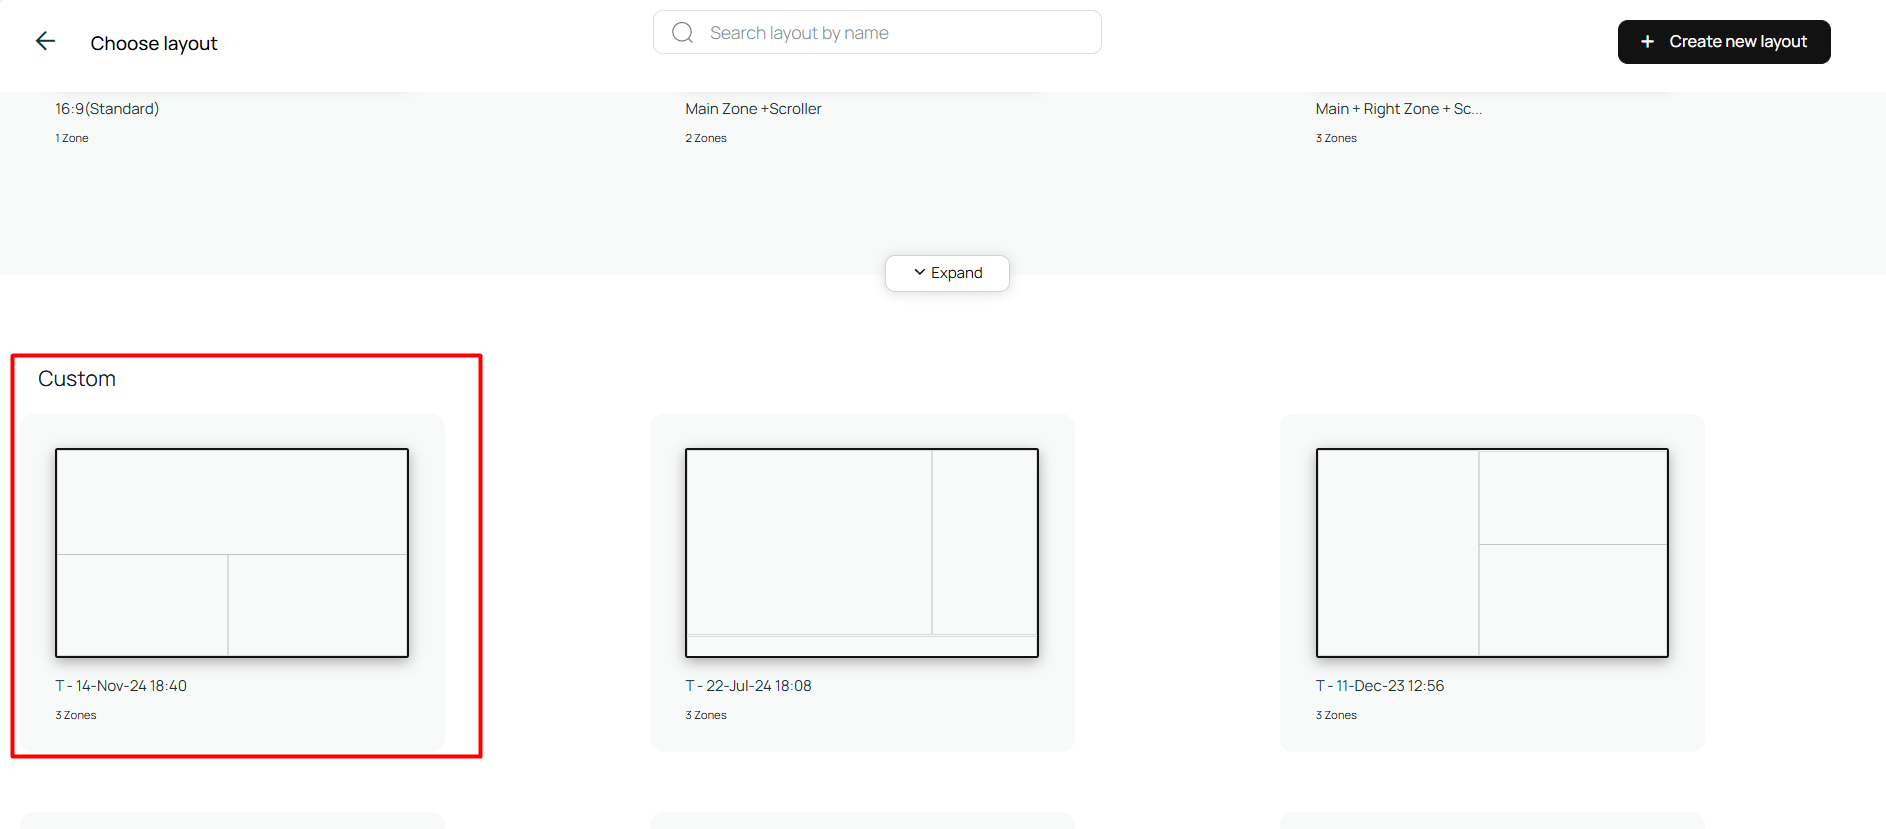Image resolution: width=1886 pixels, height=829 pixels.
Task: Expand the standard layouts section
Action: pos(947,273)
